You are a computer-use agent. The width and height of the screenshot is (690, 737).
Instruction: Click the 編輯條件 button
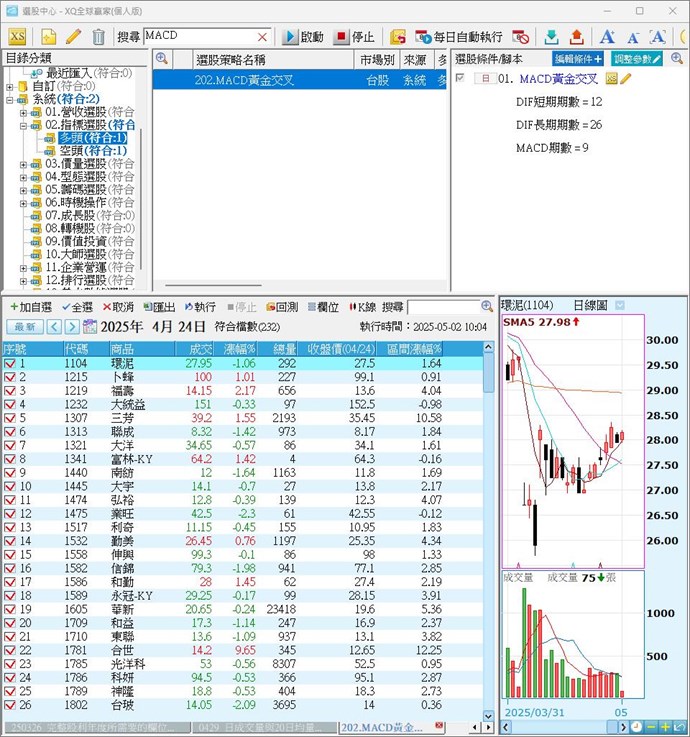point(579,60)
